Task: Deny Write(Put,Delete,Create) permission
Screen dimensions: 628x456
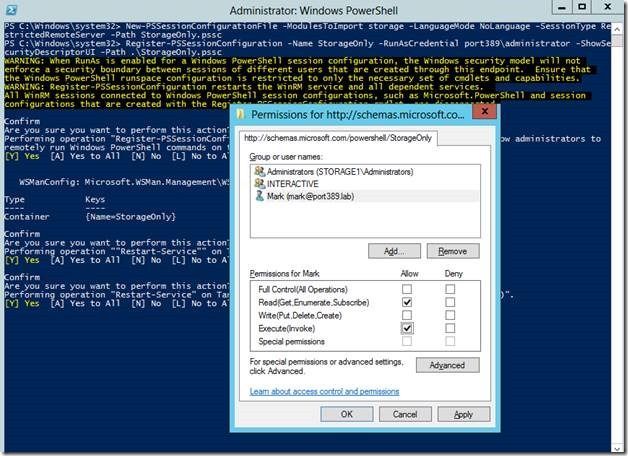Action: tap(450, 315)
